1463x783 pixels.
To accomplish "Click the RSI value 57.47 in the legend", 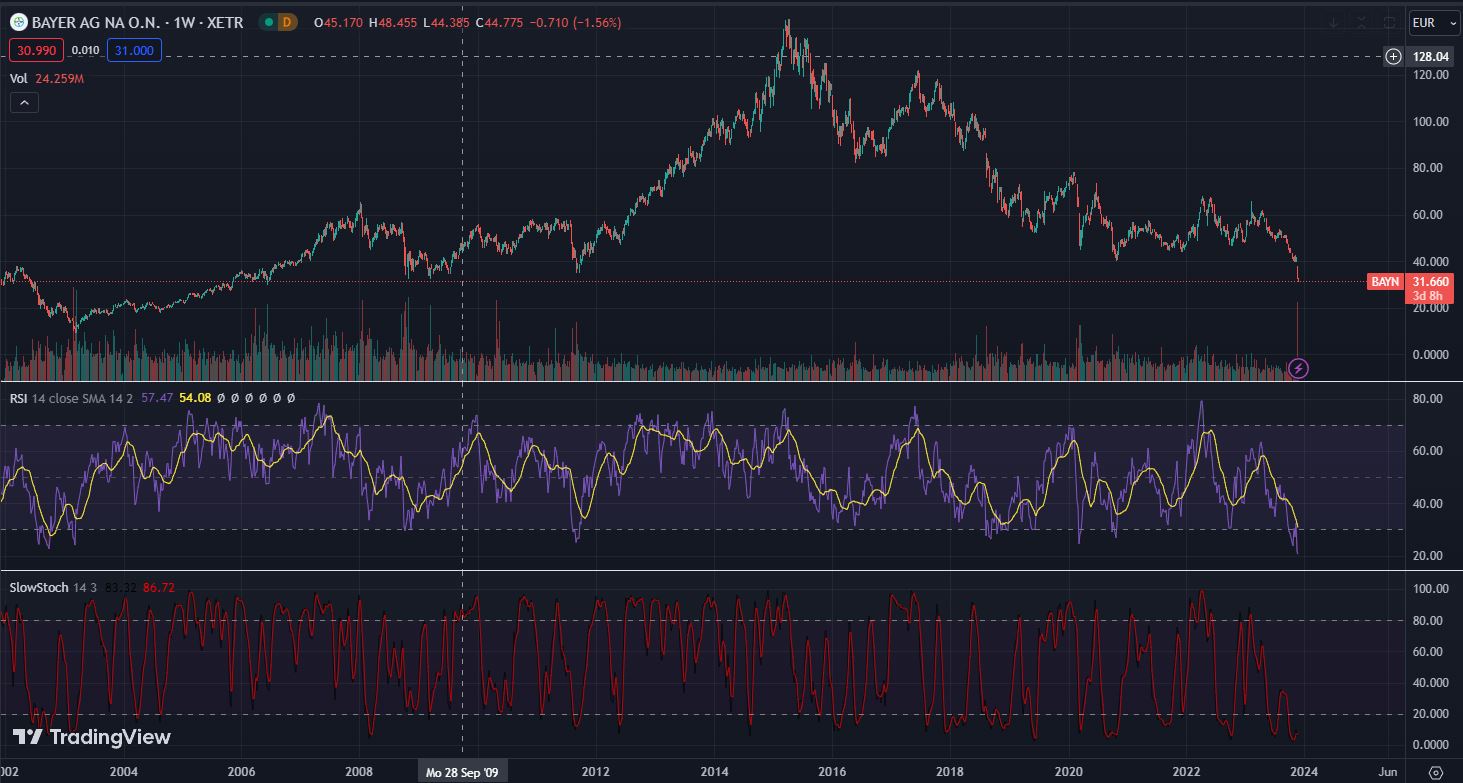I will coord(157,398).
